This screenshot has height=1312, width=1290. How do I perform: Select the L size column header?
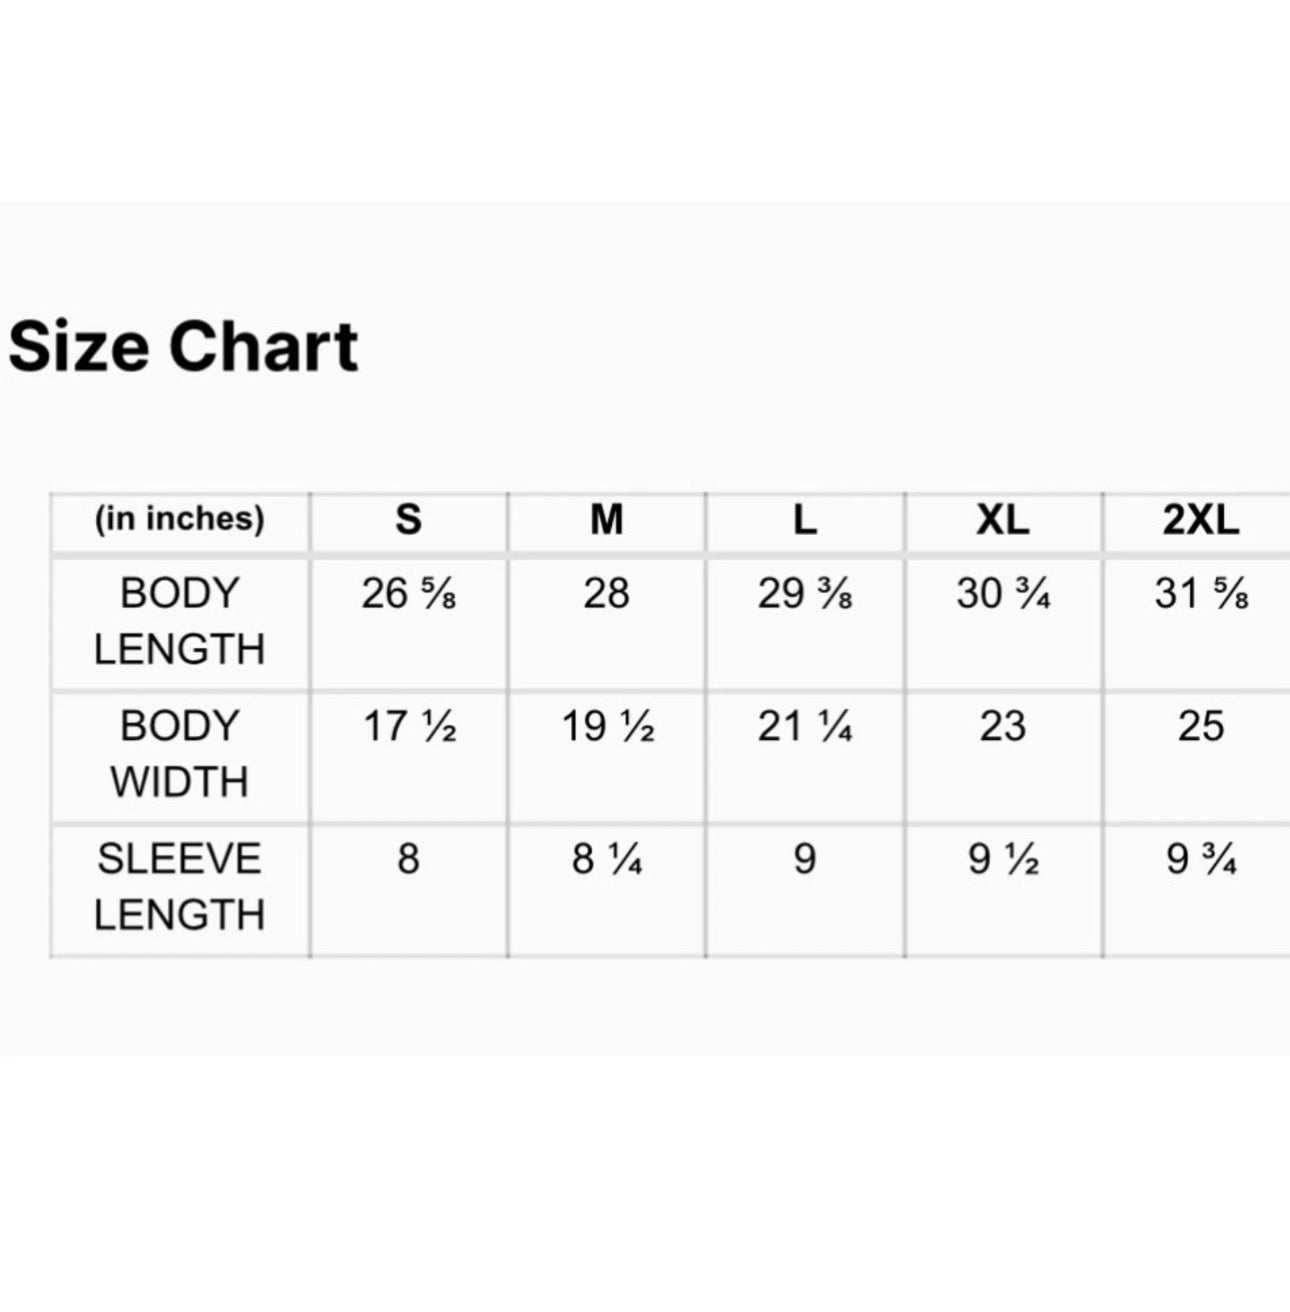click(x=804, y=520)
